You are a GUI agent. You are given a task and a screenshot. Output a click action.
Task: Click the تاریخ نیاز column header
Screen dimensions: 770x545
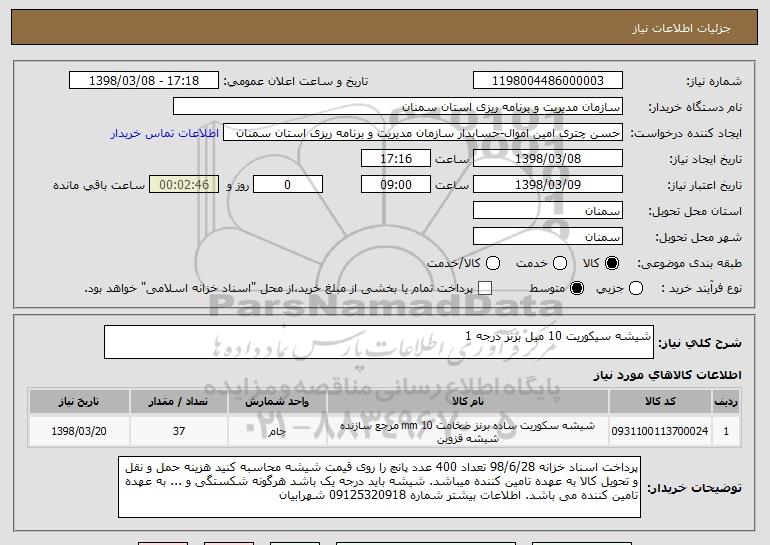tap(79, 402)
